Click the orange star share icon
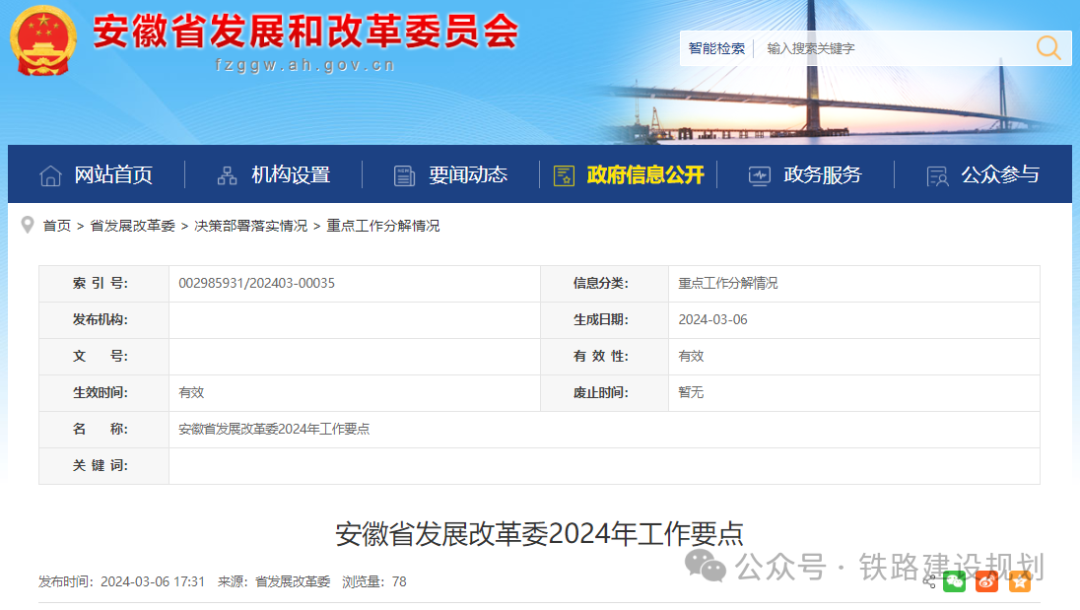Viewport: 1080px width, 610px height. tap(1019, 581)
